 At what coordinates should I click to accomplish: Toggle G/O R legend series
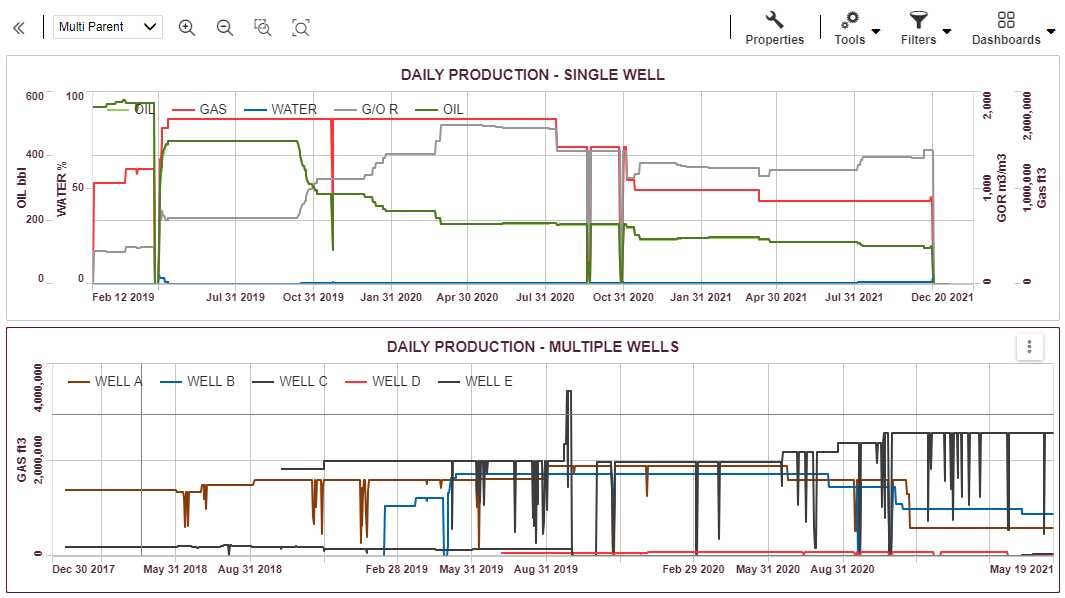365,109
